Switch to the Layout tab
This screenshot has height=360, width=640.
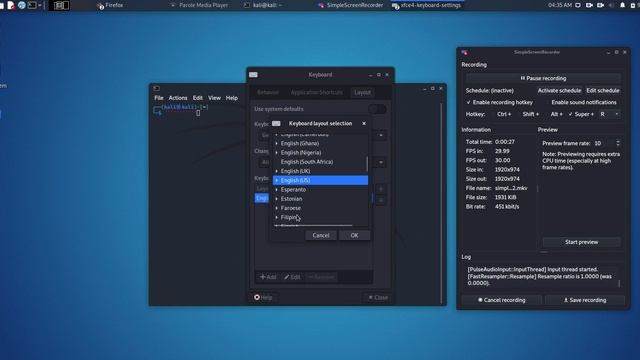[362, 93]
